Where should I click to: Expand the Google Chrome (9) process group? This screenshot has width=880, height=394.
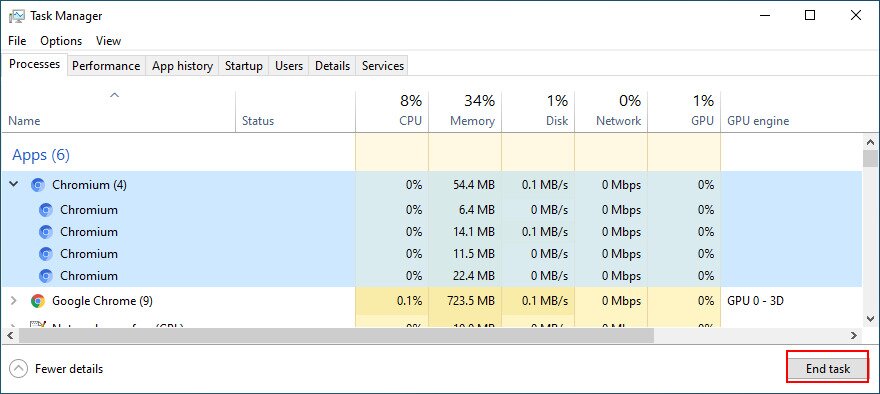[x=14, y=301]
